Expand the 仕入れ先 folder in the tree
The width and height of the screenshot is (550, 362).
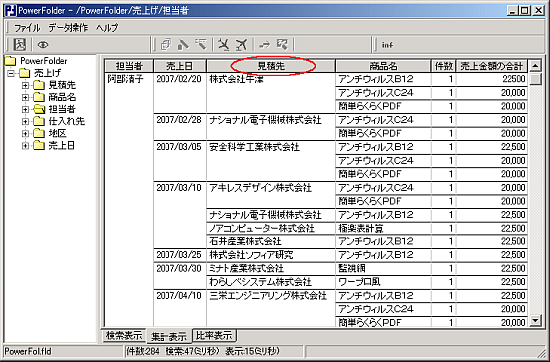click(25, 121)
